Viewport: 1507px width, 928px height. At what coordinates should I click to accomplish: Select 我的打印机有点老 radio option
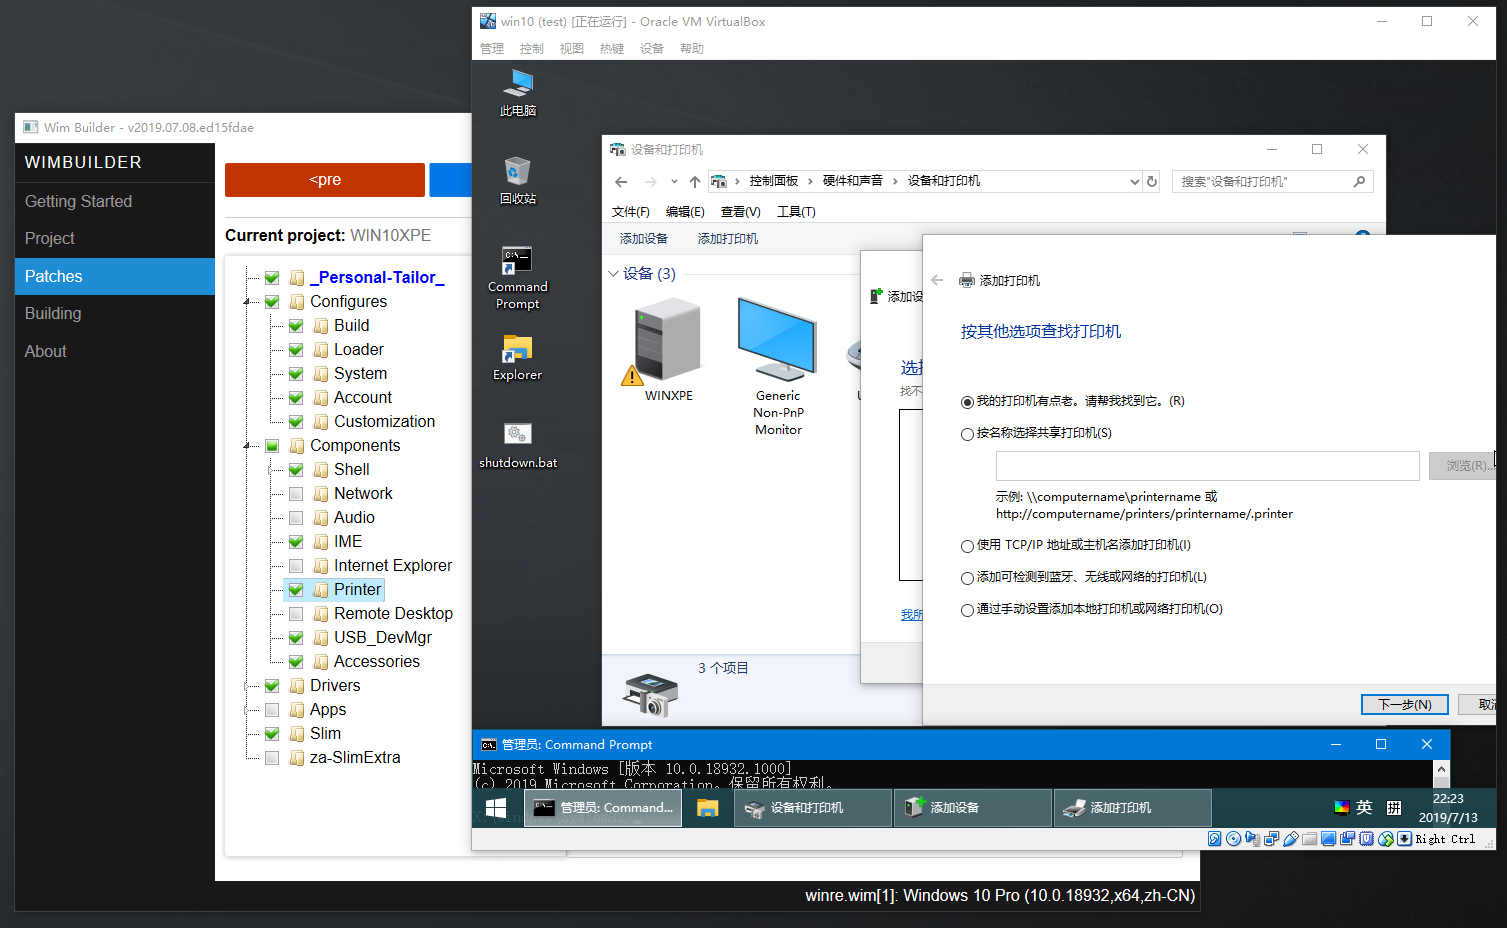(x=967, y=402)
